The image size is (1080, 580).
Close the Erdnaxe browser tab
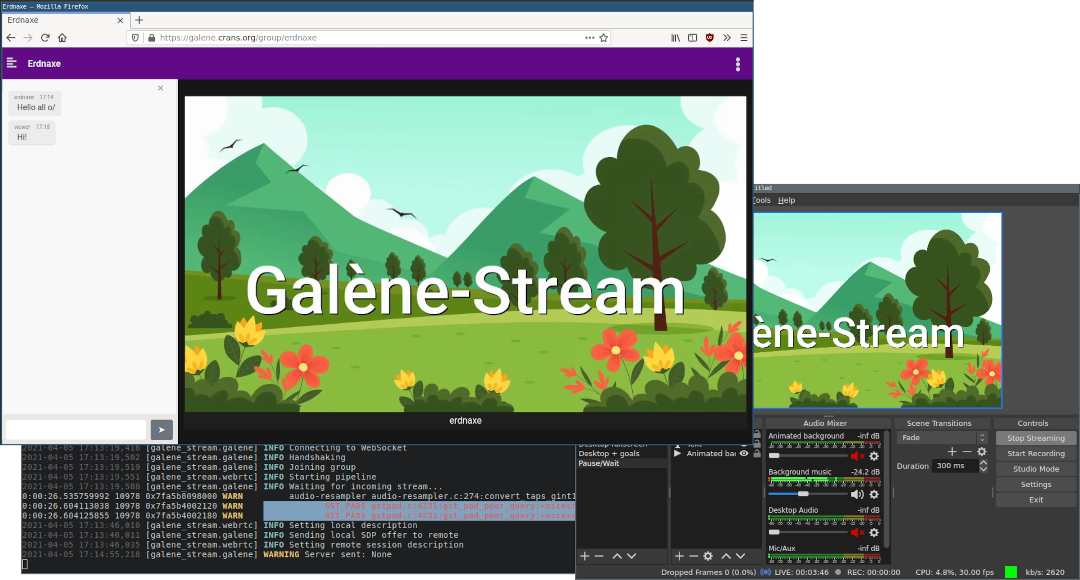point(121,20)
